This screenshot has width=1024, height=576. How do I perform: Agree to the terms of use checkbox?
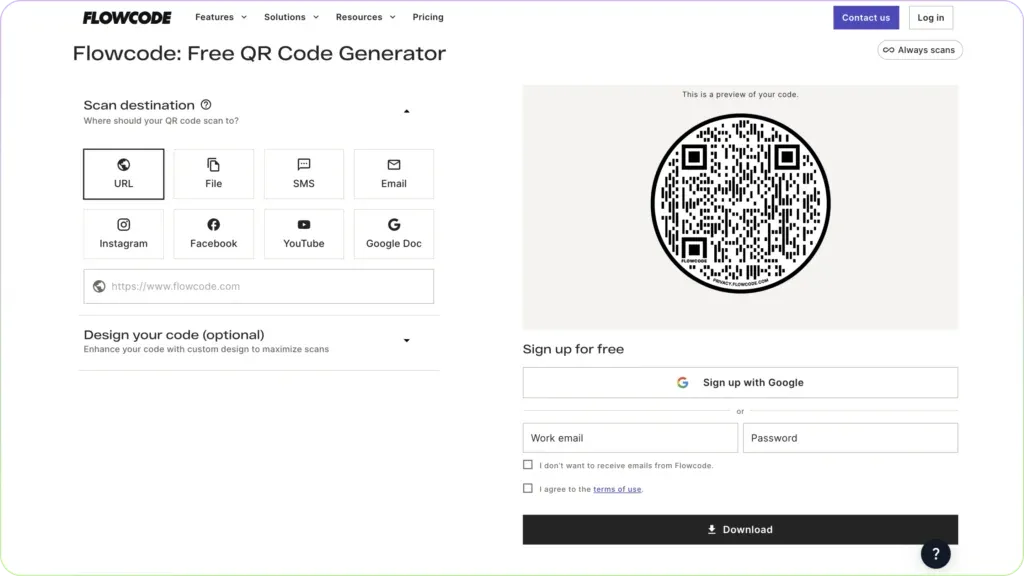tap(527, 487)
